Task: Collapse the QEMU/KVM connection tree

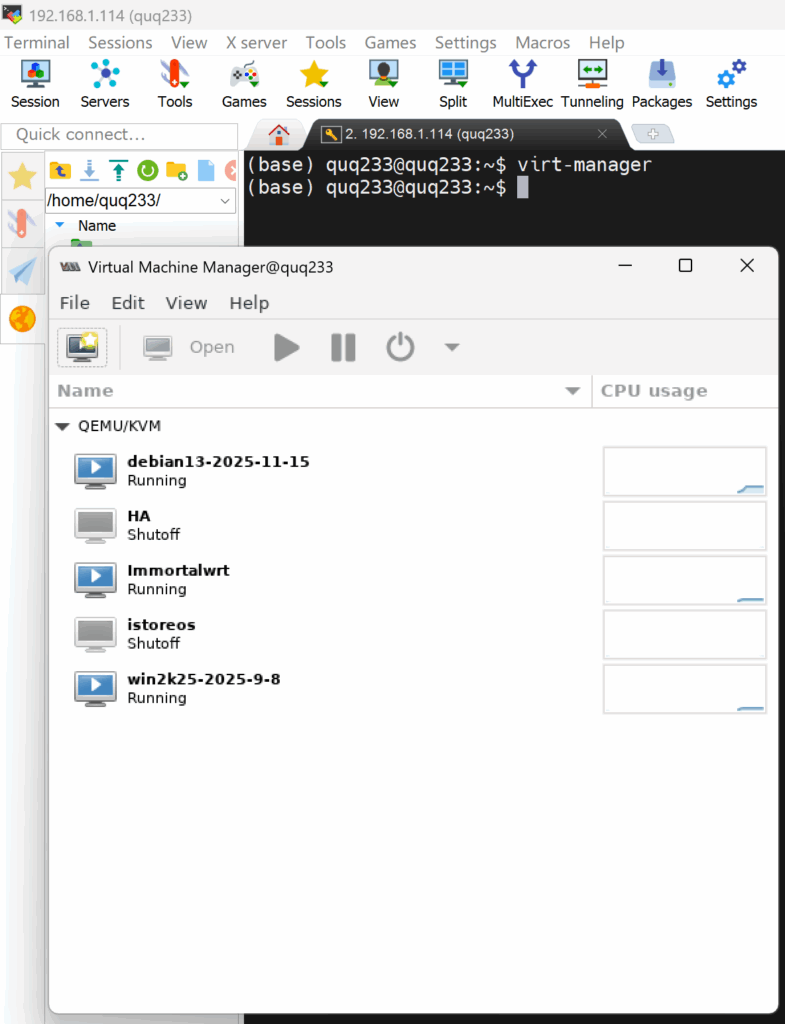Action: pos(63,426)
